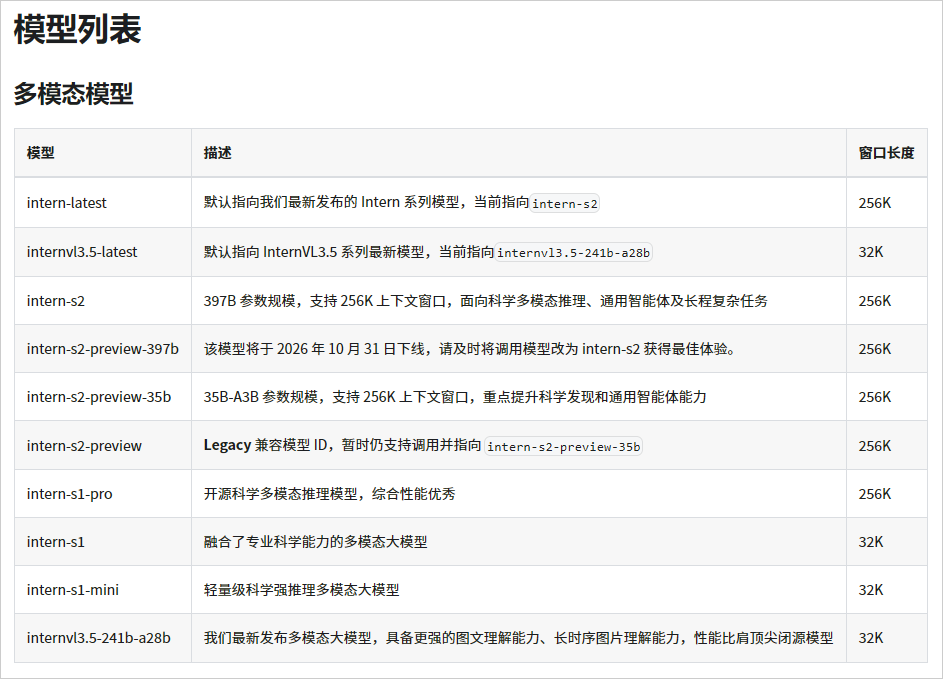Select the intern-latest model name cell
Viewport: 943px width, 679px height.
66,203
